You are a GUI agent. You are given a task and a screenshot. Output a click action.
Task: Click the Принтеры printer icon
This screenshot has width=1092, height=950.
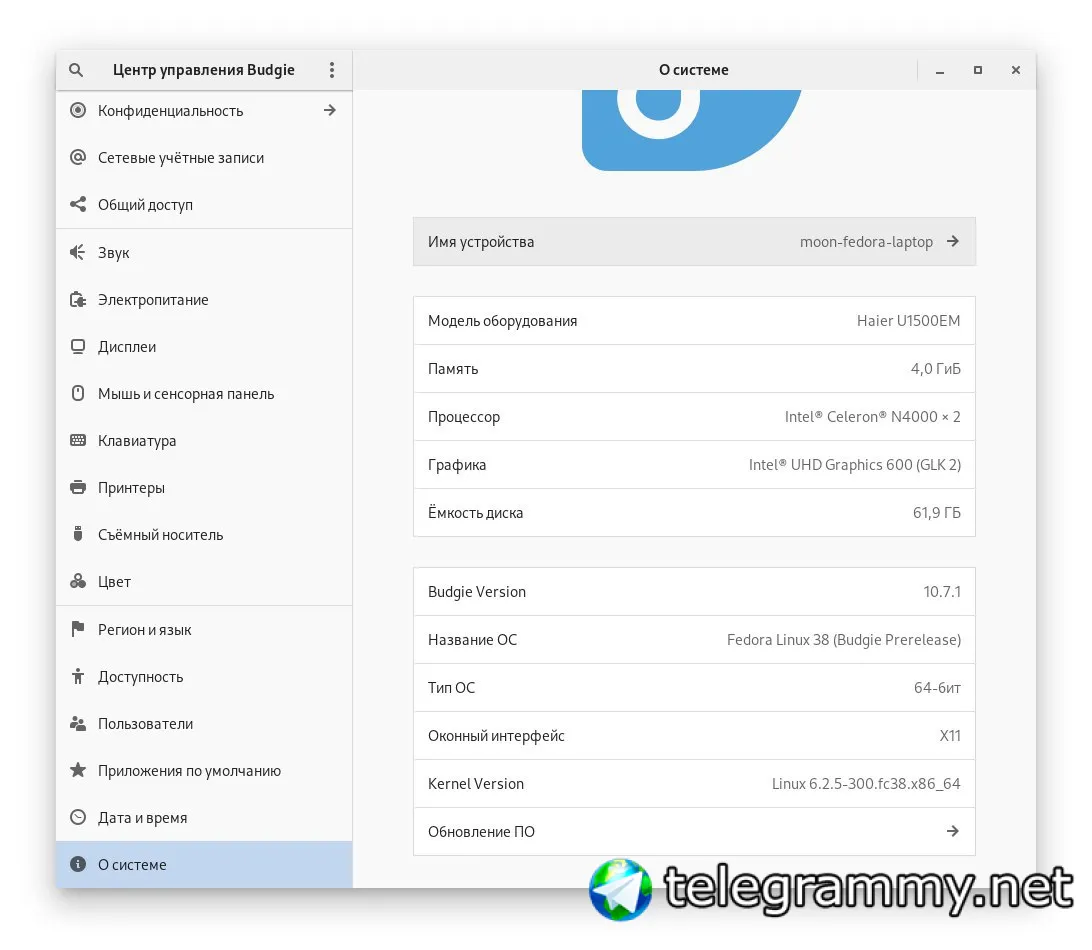coord(78,487)
